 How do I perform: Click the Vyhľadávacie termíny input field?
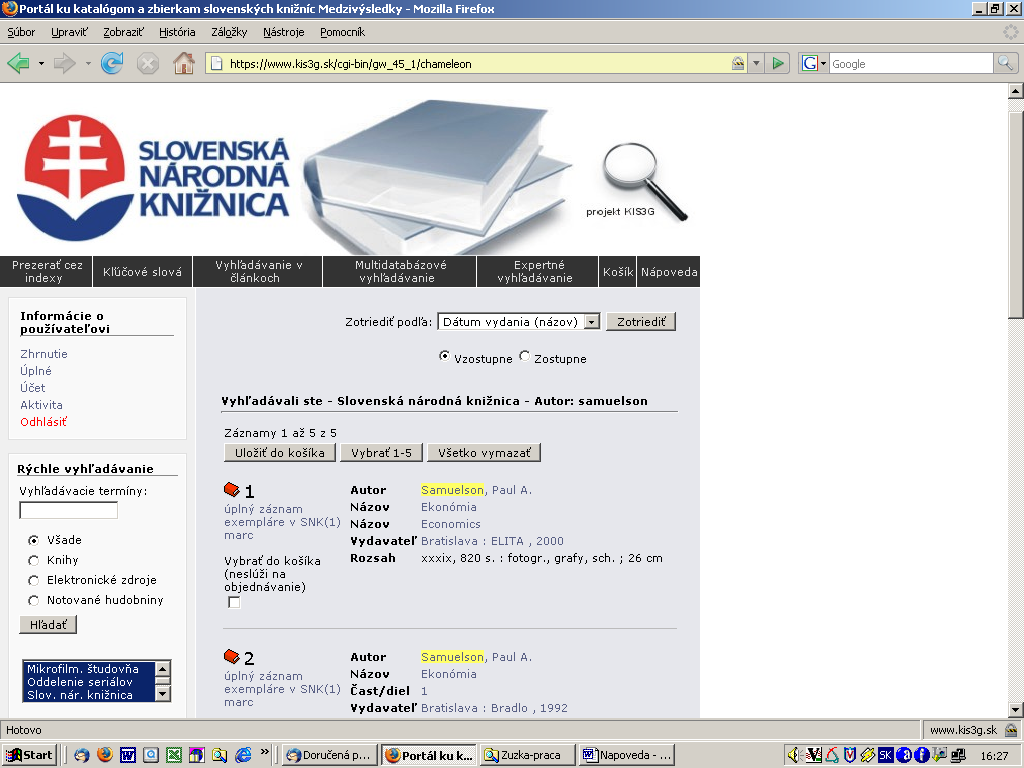click(68, 510)
